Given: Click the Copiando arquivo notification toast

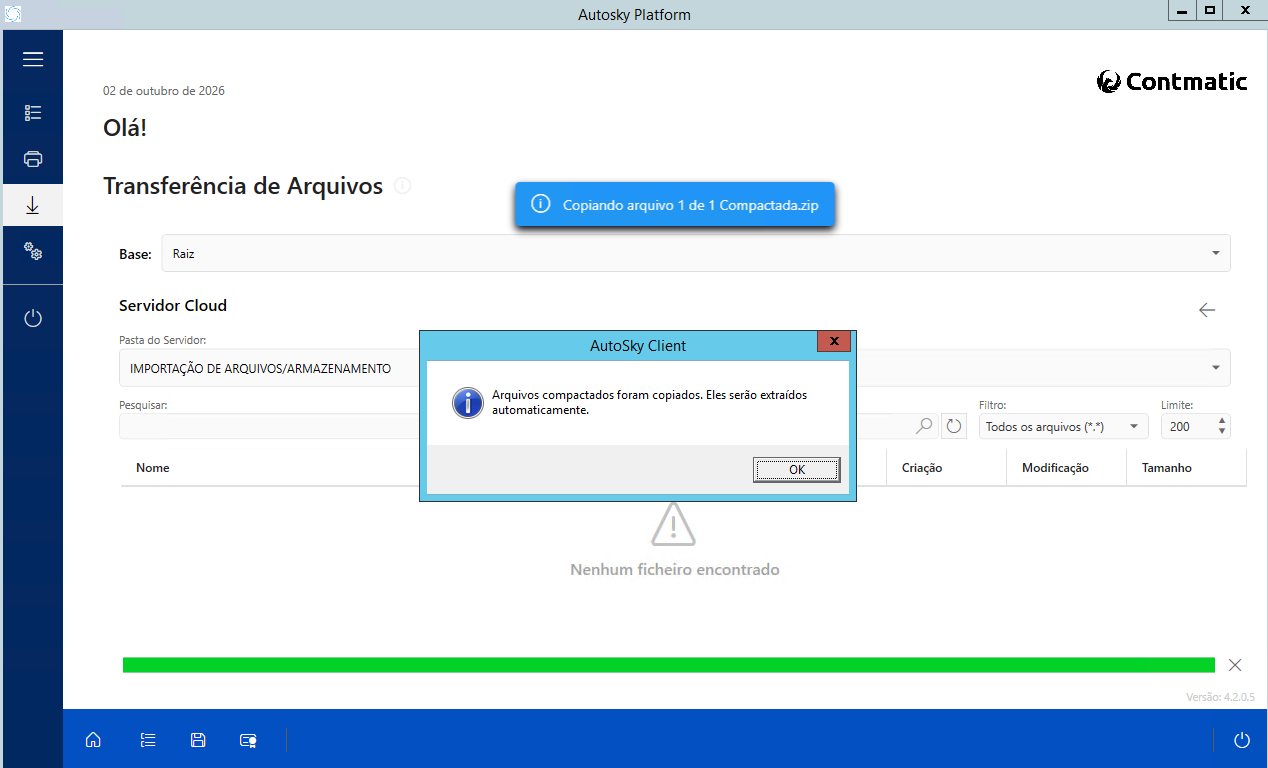Looking at the screenshot, I should (674, 204).
